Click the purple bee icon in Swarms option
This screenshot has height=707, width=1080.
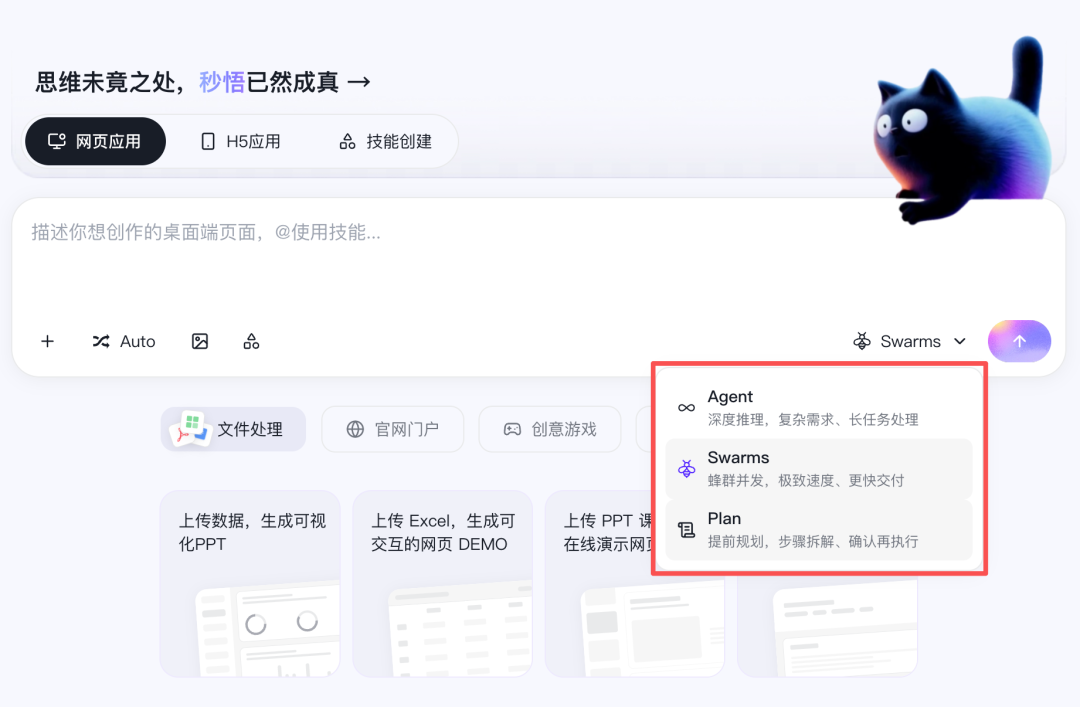(686, 469)
